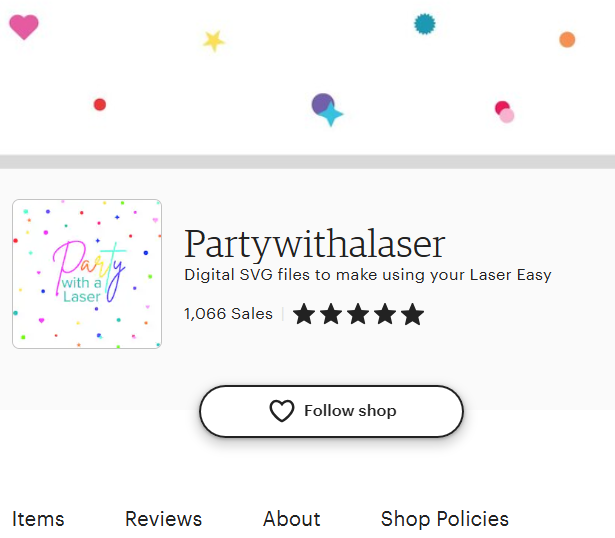View the Shop Policies tab

[444, 519]
